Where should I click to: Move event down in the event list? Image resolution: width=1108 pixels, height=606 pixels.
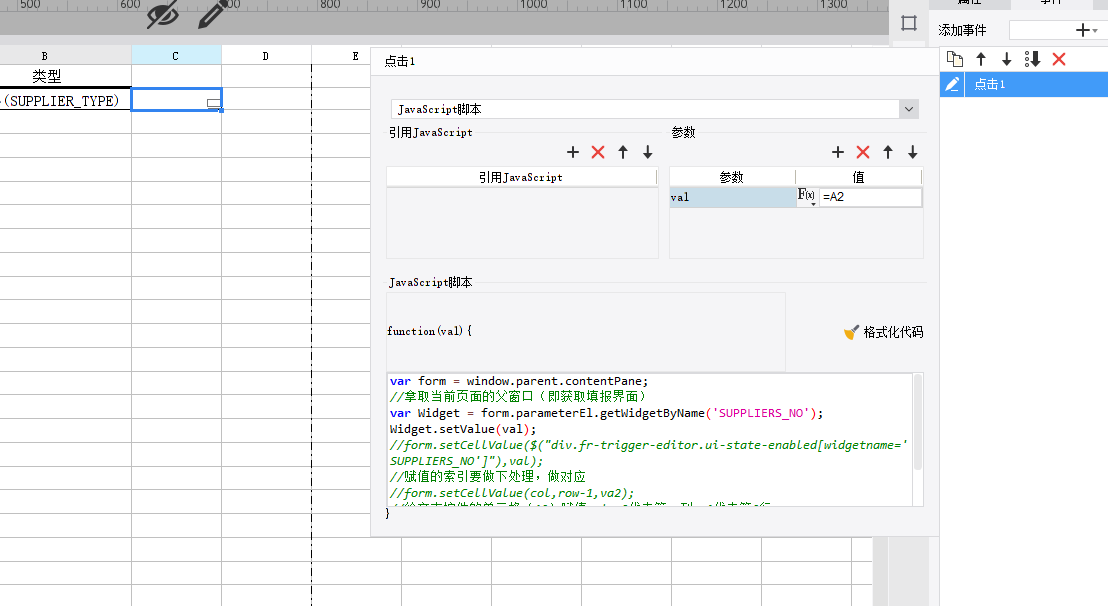pyautogui.click(x=1006, y=59)
